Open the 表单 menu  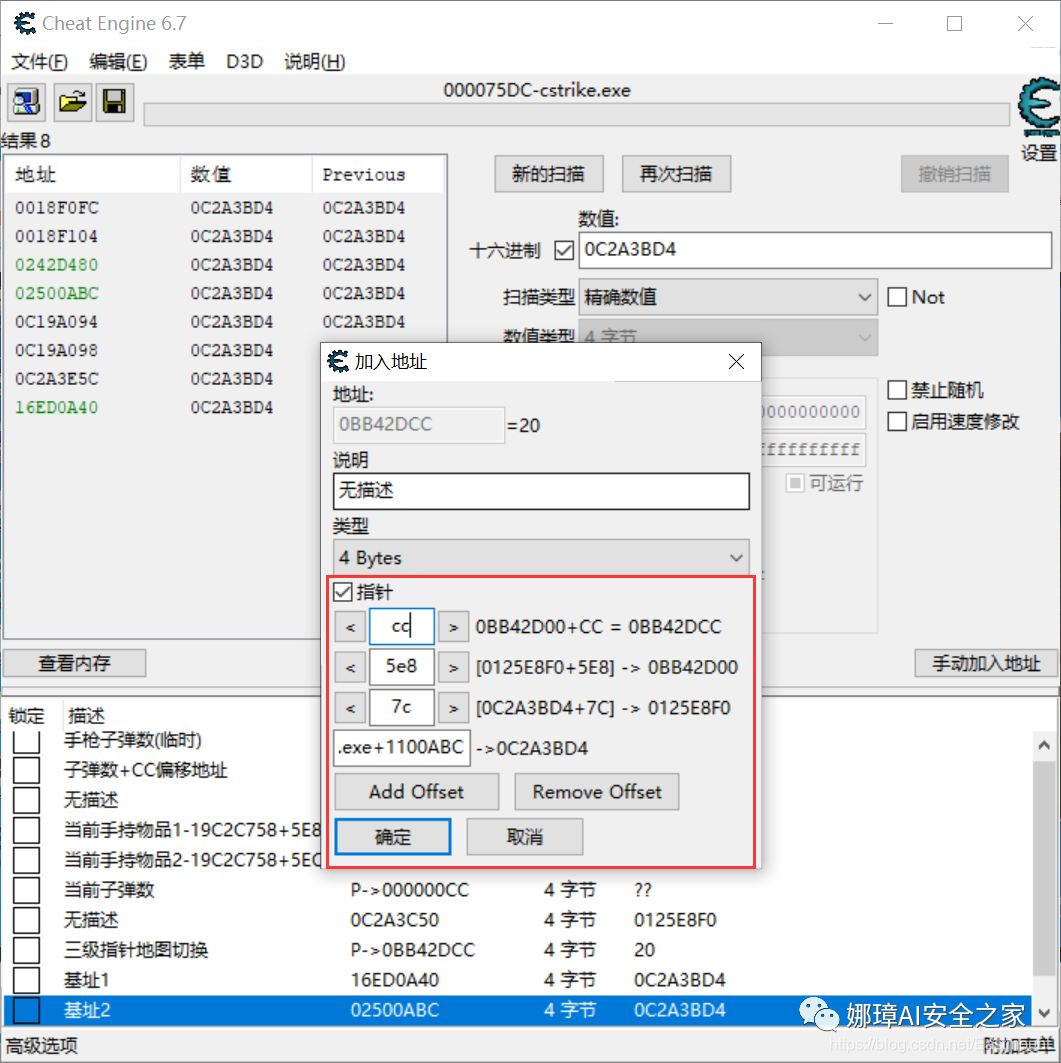(x=186, y=62)
